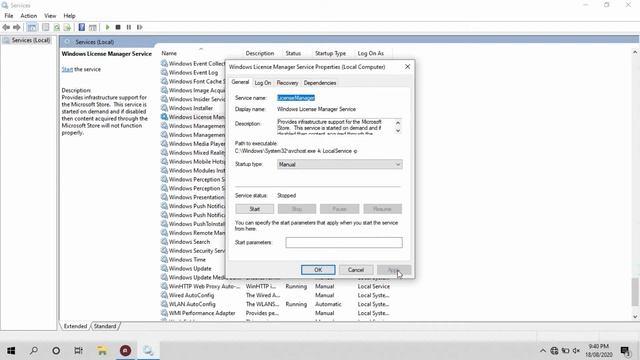The width and height of the screenshot is (640, 360).
Task: Select the Windows Event Log row
Action: coord(192,73)
